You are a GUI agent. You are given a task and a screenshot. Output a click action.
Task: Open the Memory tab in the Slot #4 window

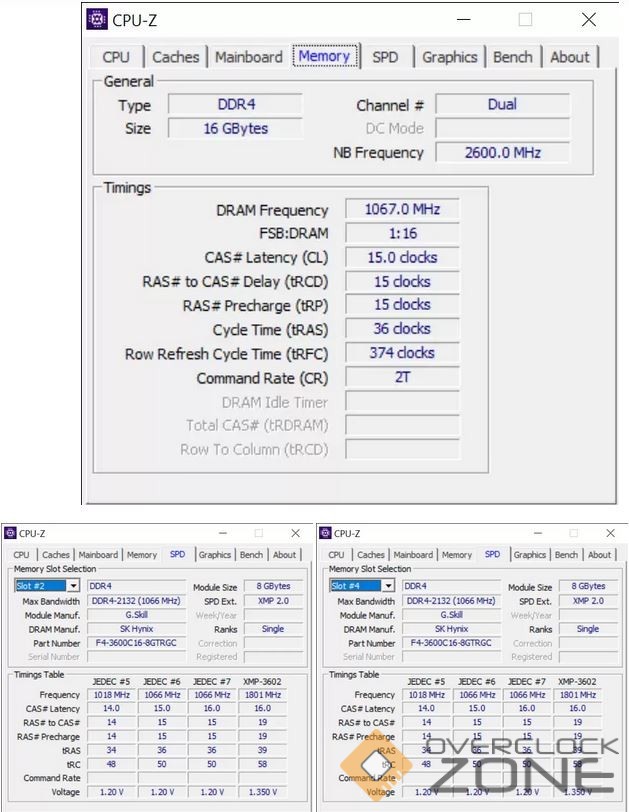click(457, 555)
